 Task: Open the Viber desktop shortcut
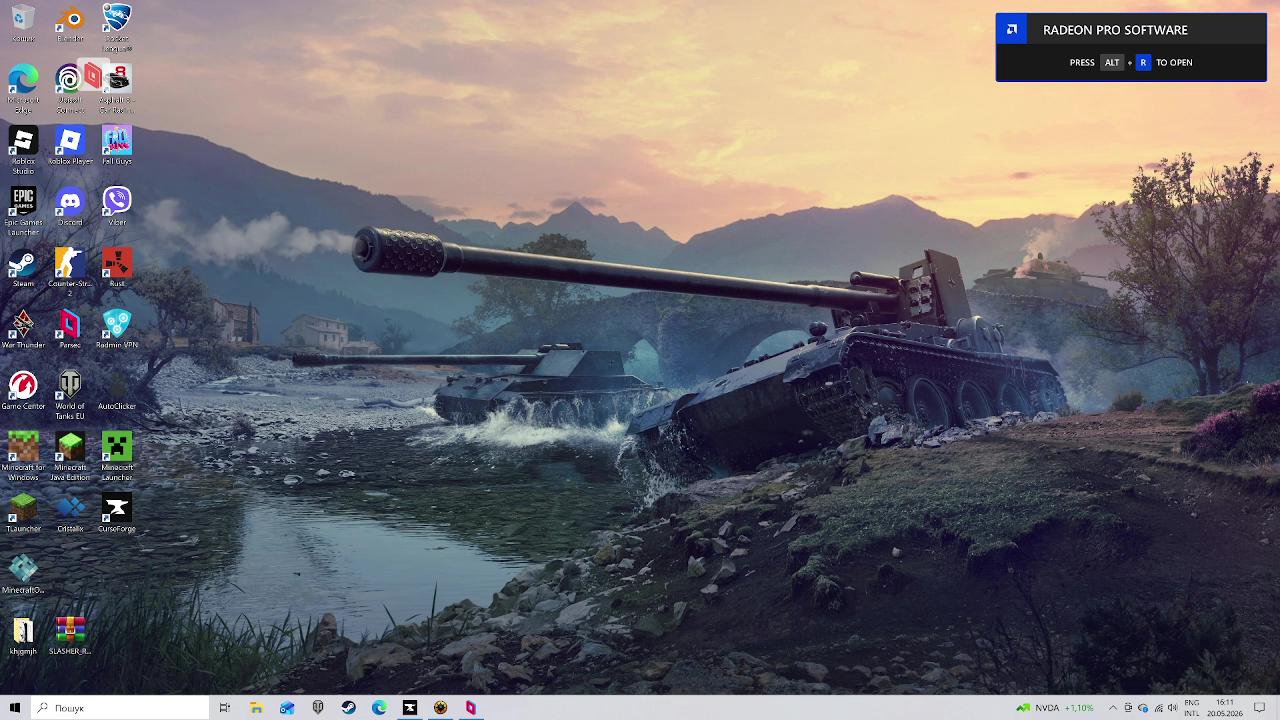(x=117, y=207)
